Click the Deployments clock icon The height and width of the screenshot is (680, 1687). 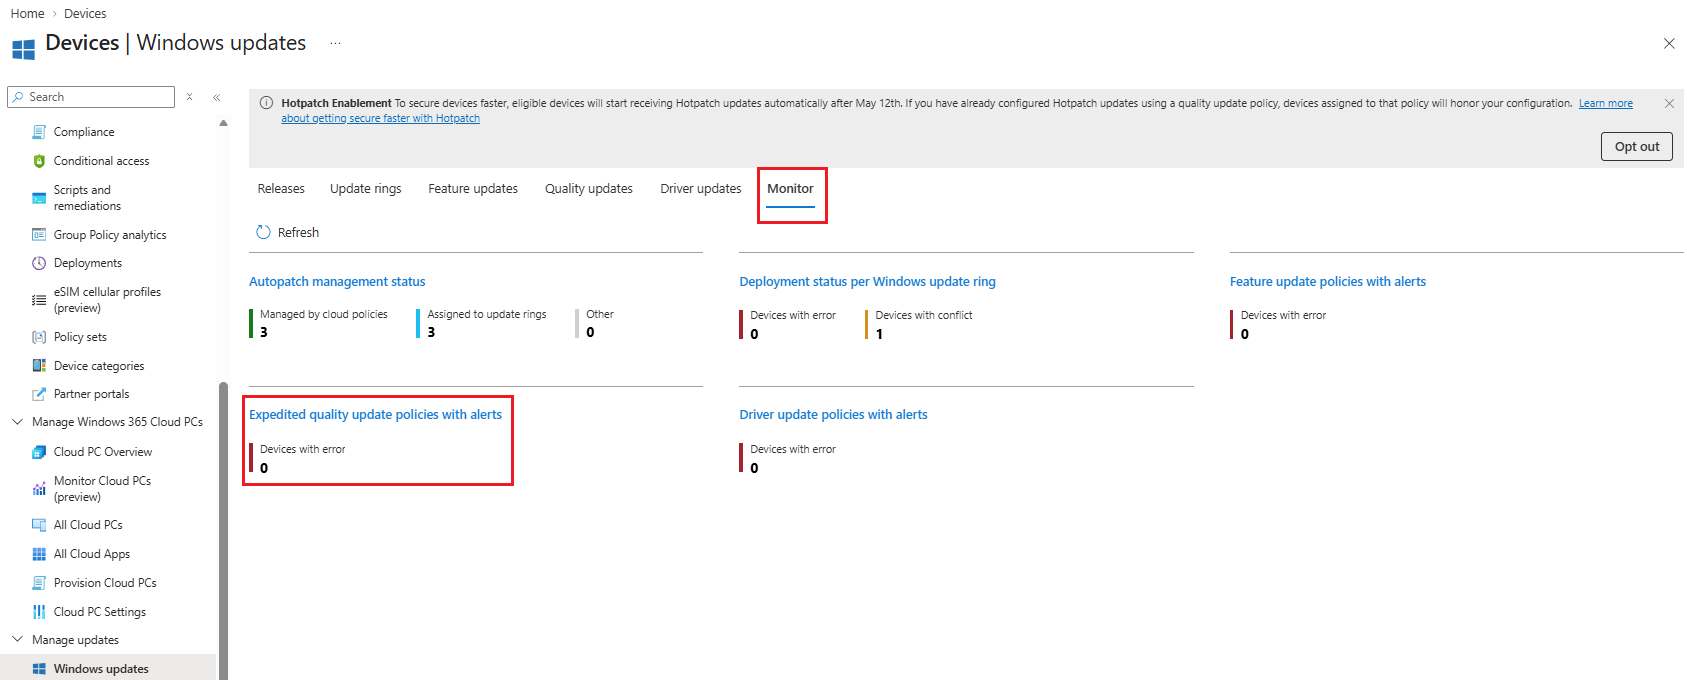coord(39,263)
